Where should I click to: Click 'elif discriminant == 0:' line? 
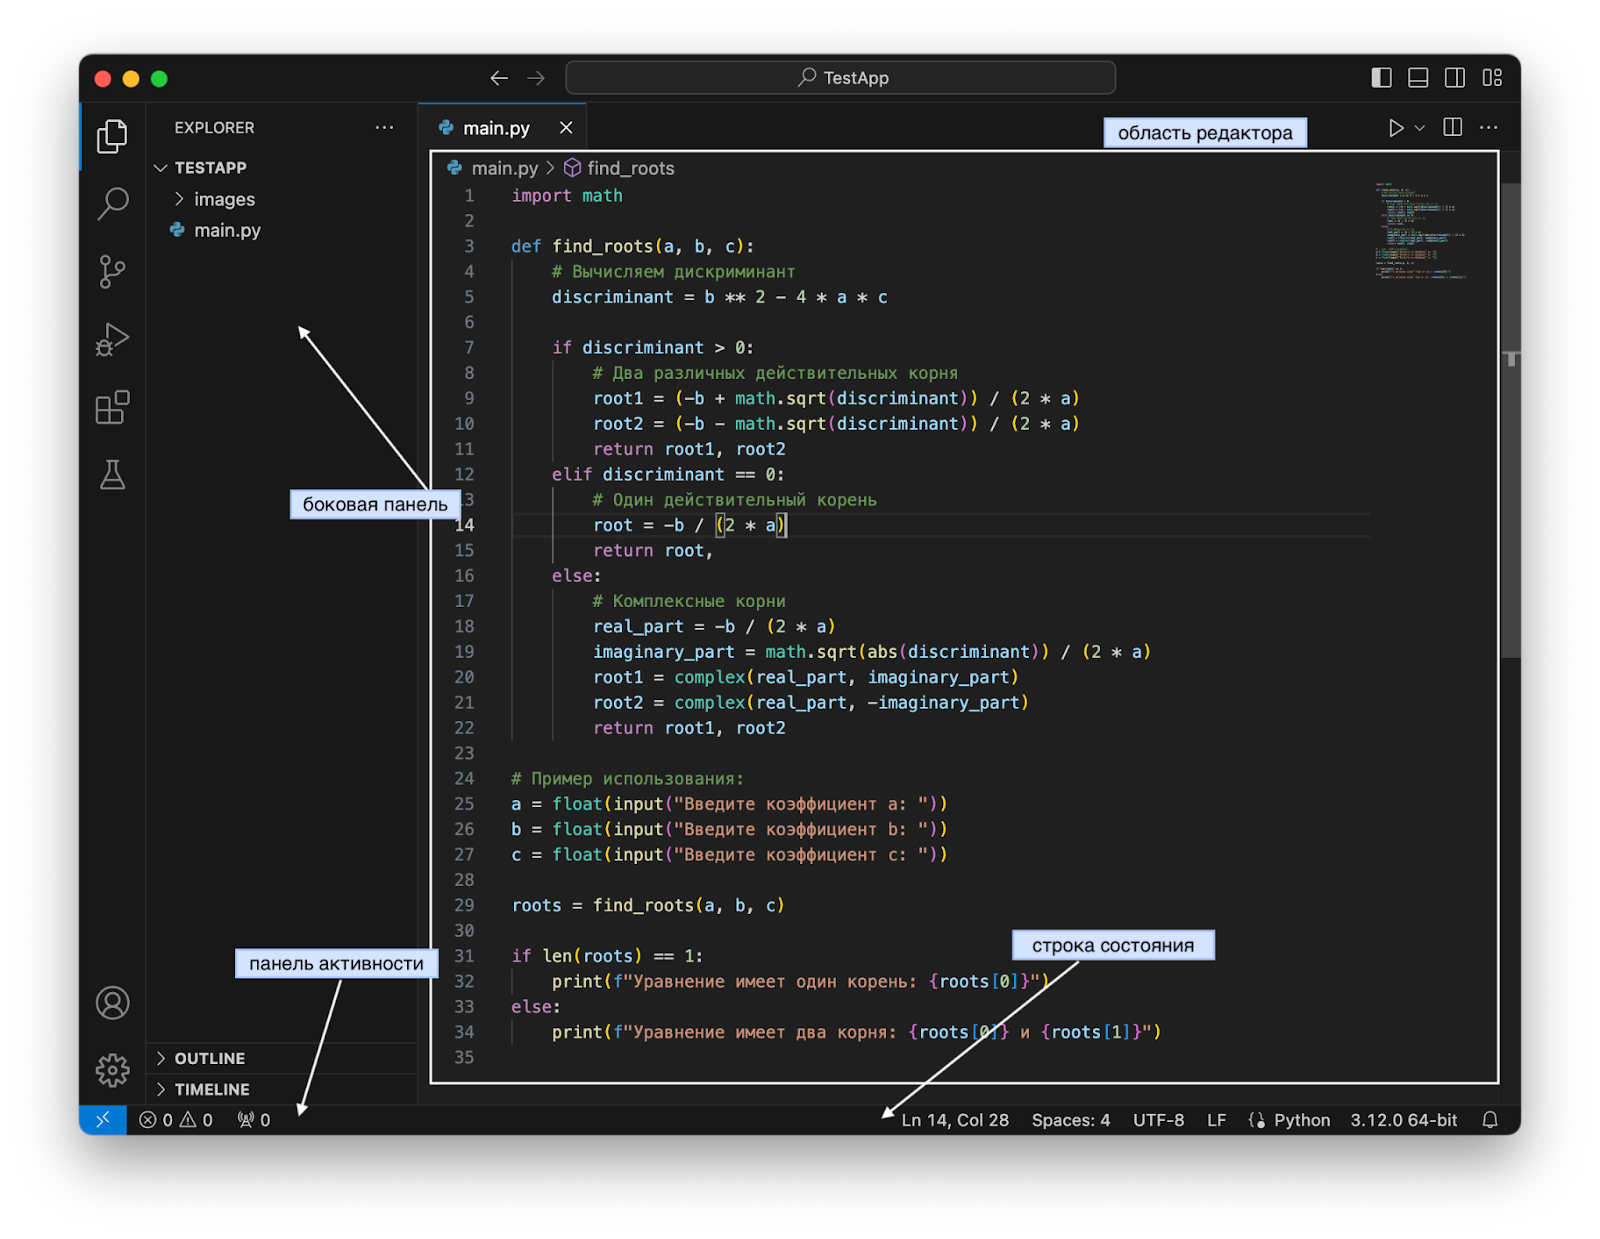668,474
